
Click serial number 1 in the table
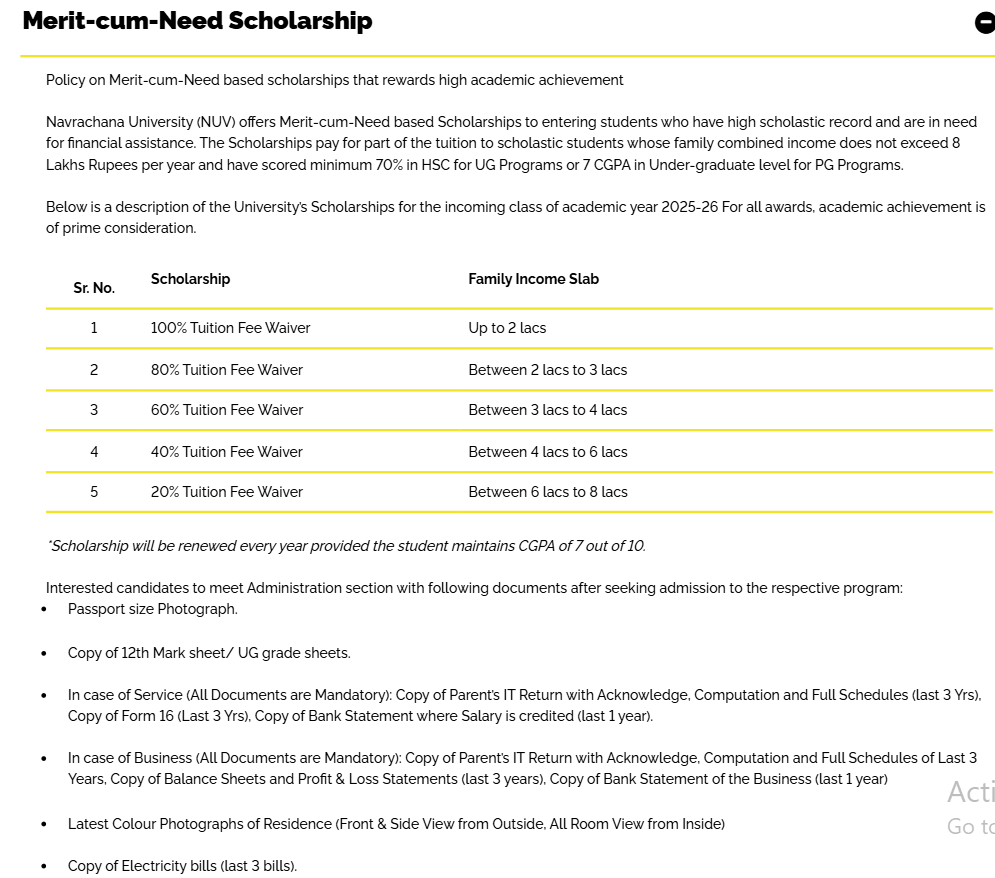(x=94, y=328)
